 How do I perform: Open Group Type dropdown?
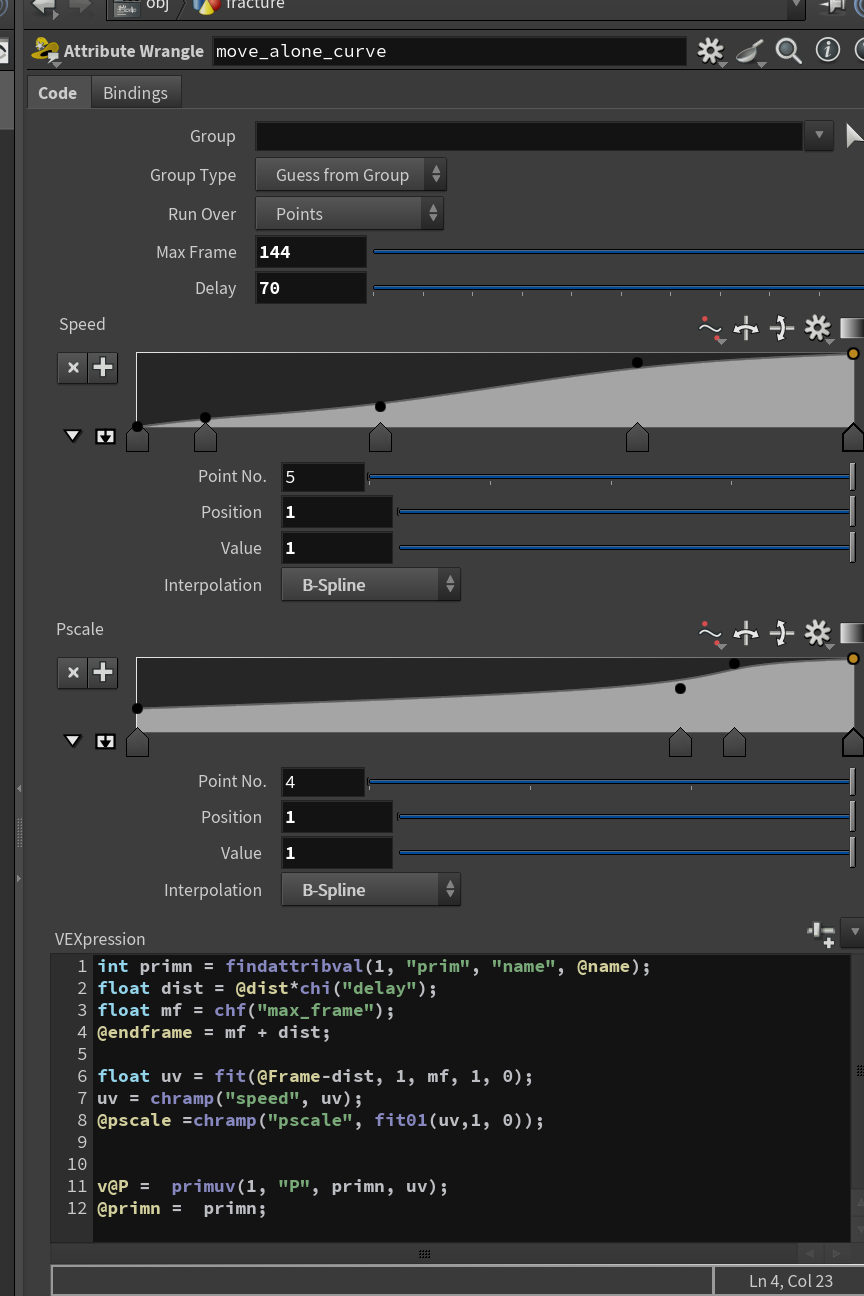tap(352, 175)
